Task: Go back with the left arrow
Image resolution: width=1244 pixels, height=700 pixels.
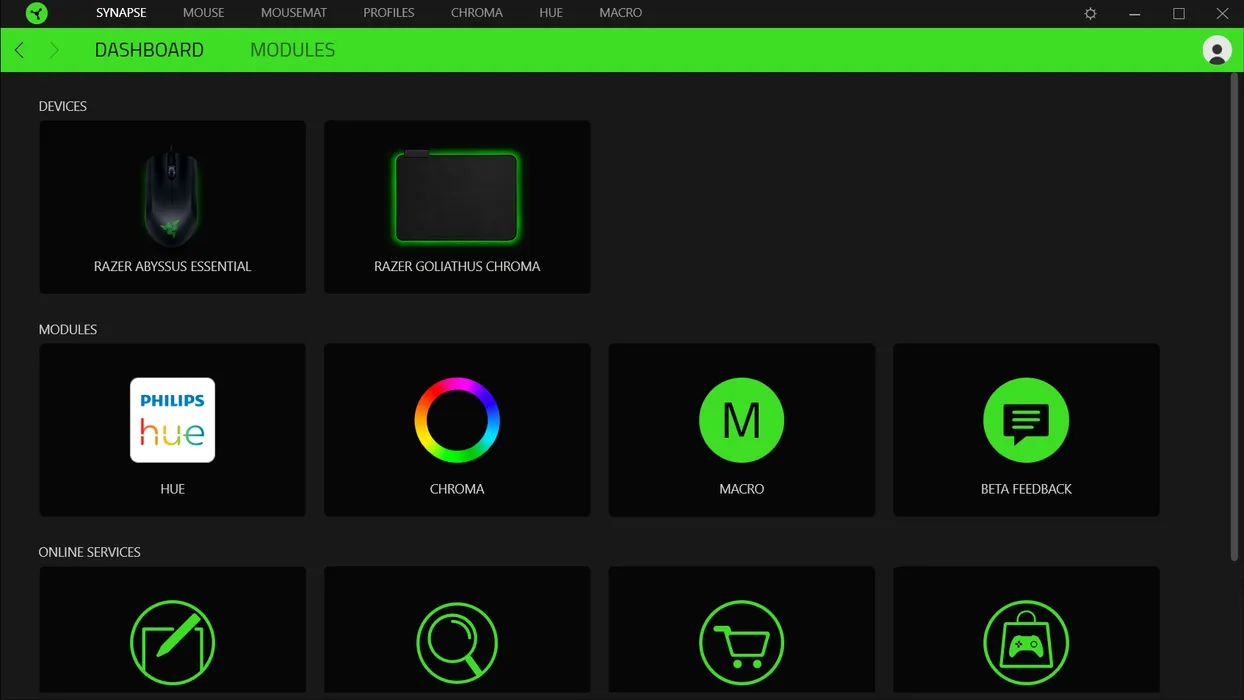Action: pos(19,50)
